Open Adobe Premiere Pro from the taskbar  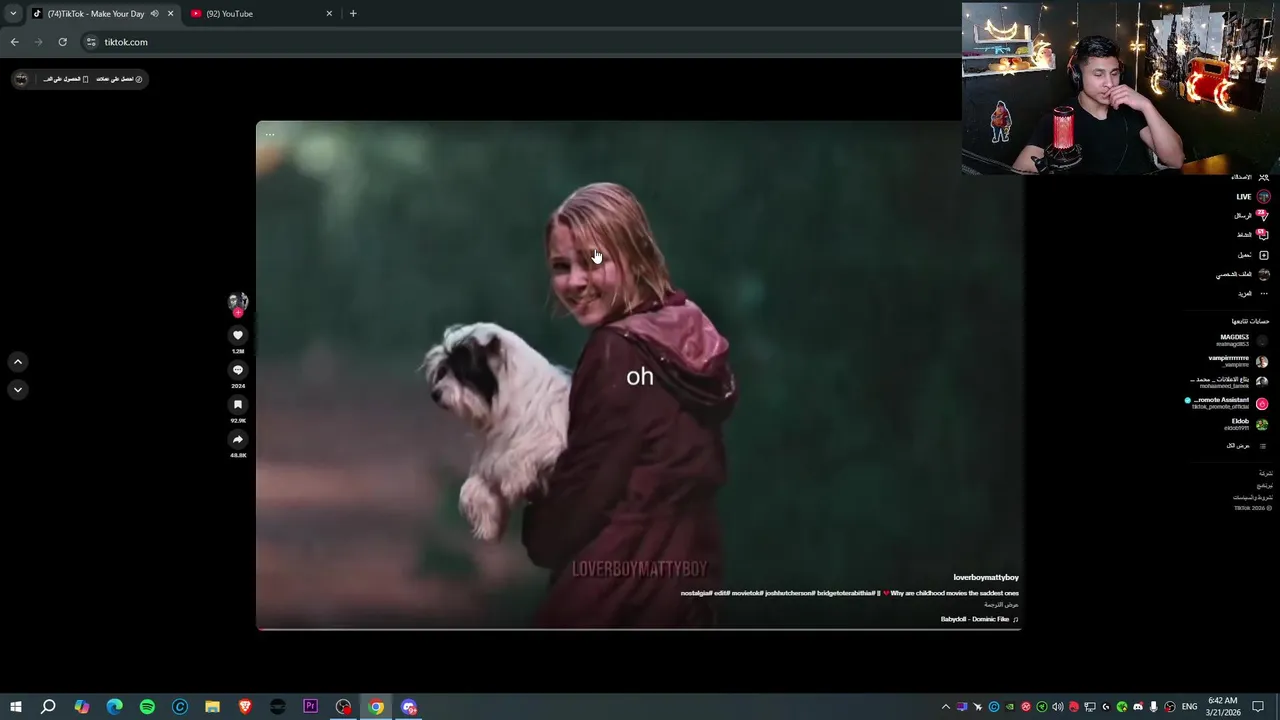(x=310, y=707)
